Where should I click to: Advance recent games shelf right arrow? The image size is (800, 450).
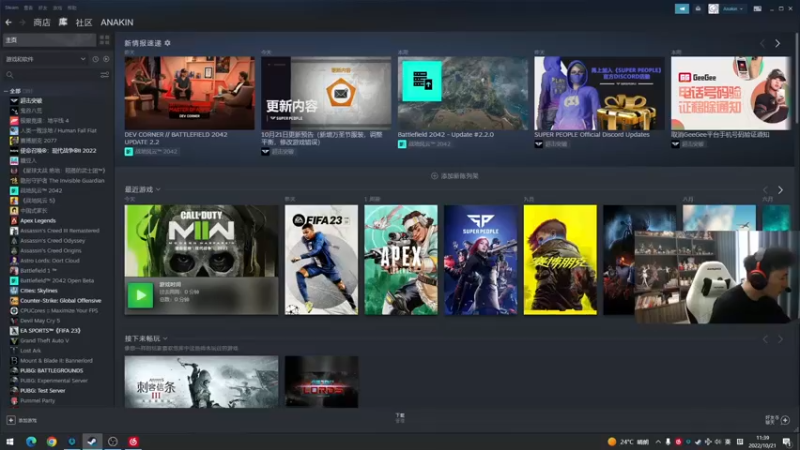[x=780, y=190]
